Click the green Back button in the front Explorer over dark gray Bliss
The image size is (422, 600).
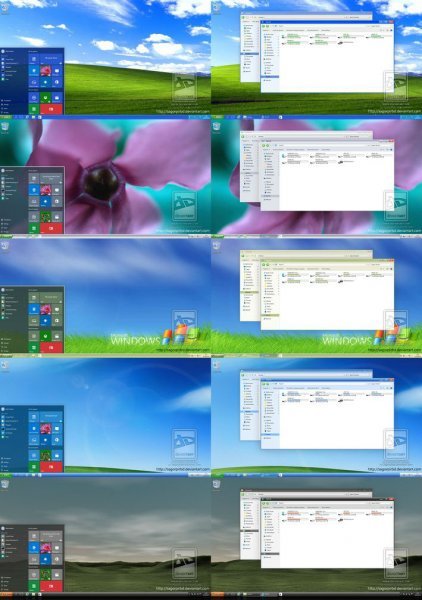point(264,504)
